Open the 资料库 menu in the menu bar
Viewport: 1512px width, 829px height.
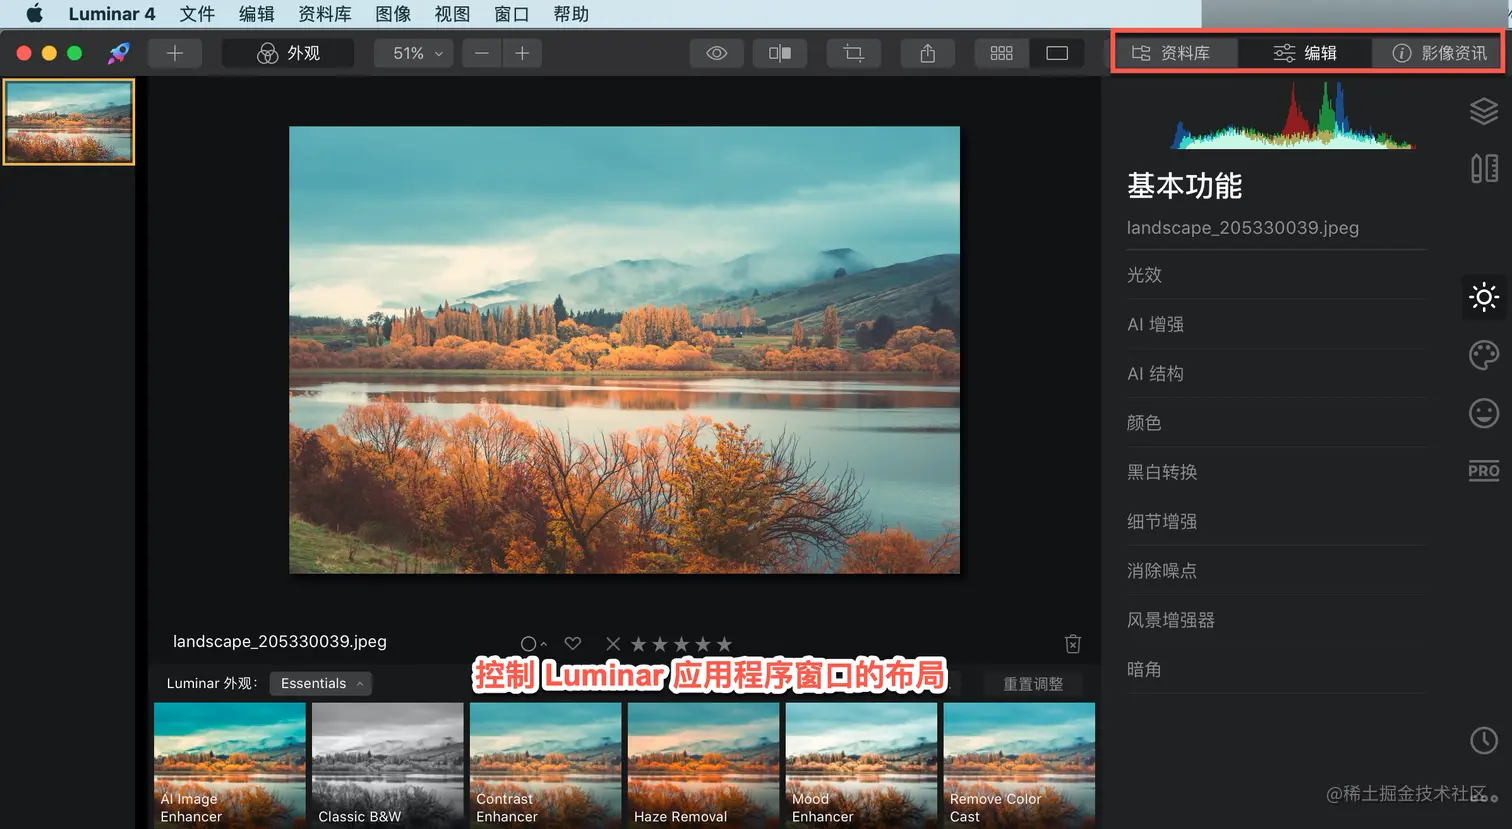[325, 14]
